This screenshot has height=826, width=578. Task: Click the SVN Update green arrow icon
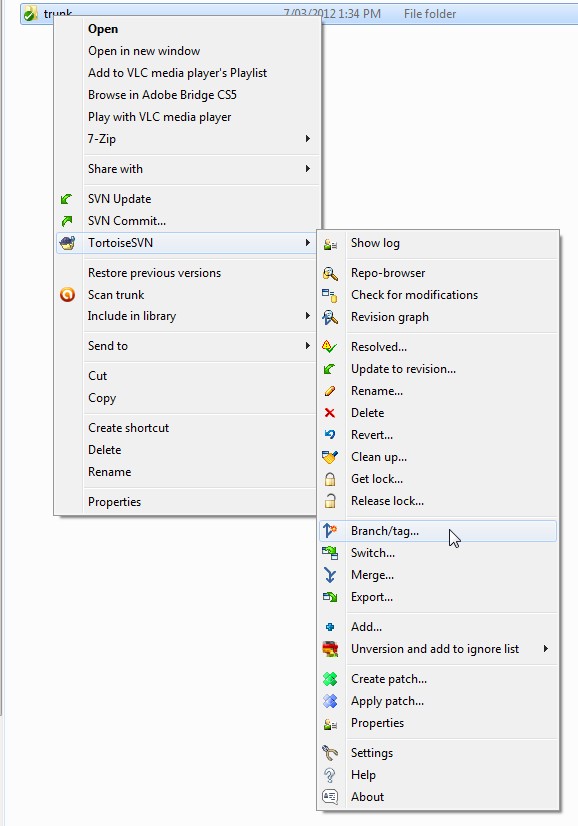click(x=66, y=199)
